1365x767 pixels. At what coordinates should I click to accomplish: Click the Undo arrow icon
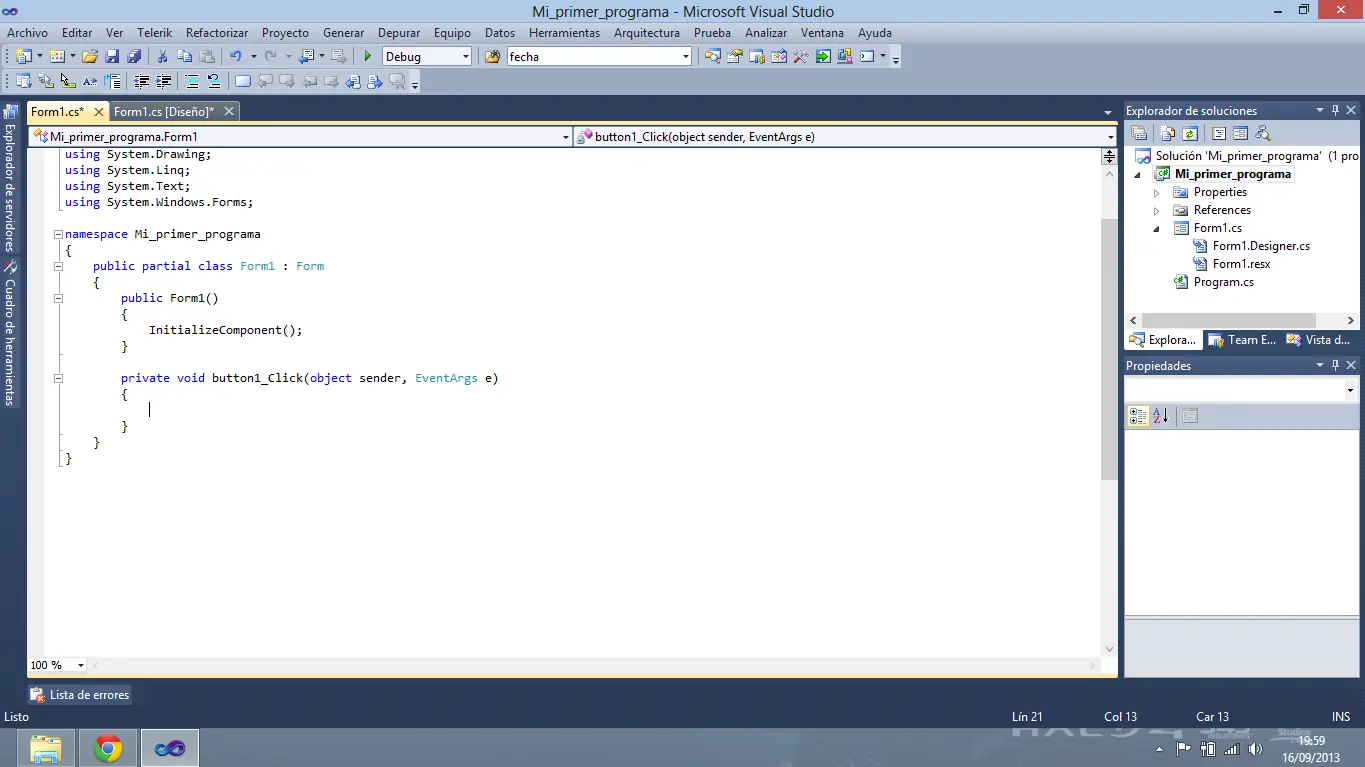tap(236, 57)
